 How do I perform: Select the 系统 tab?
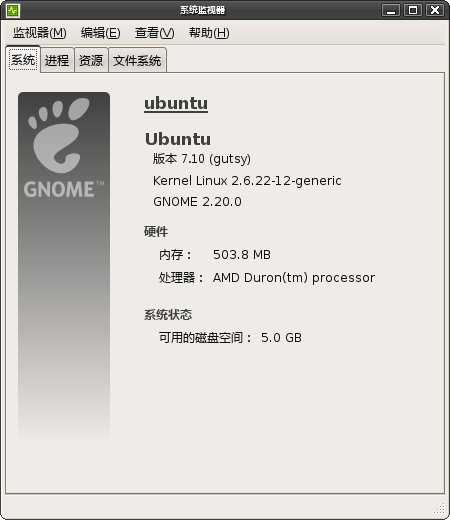(x=23, y=60)
